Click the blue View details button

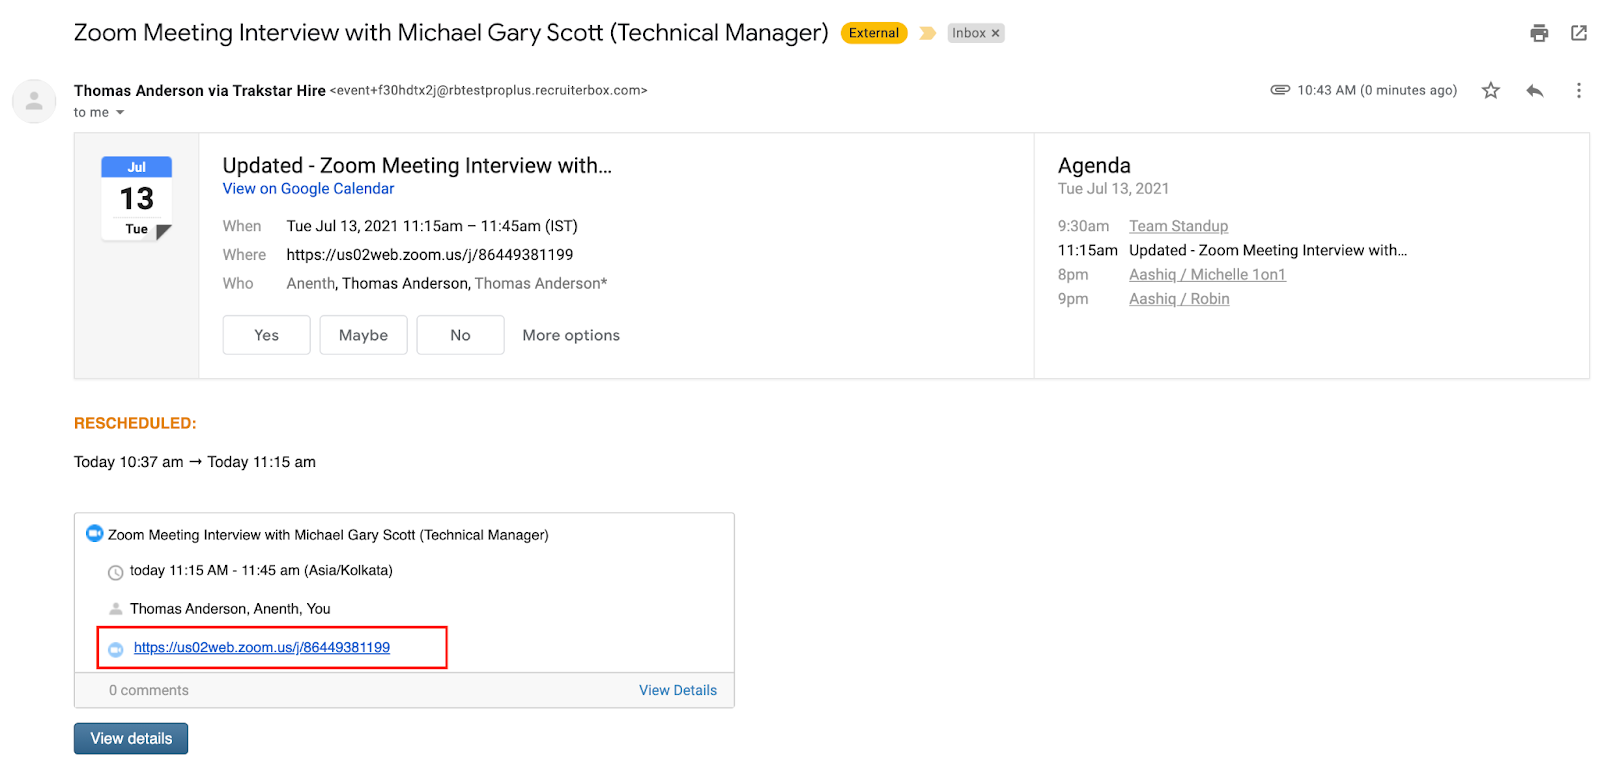pyautogui.click(x=131, y=739)
